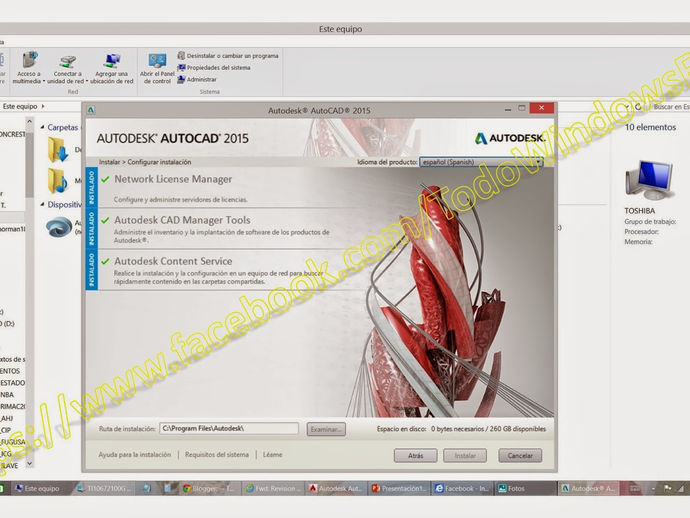This screenshot has height=518, width=690.
Task: Switch to Autodesk AutoCAD taskbar button
Action: 335,488
